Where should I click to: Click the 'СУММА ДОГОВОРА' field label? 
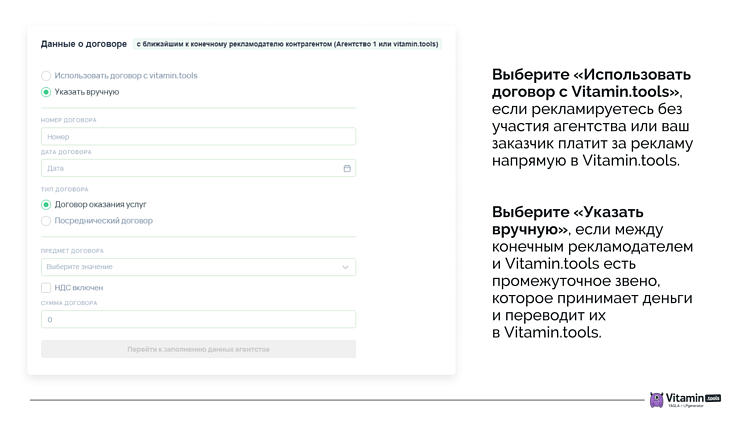(69, 303)
